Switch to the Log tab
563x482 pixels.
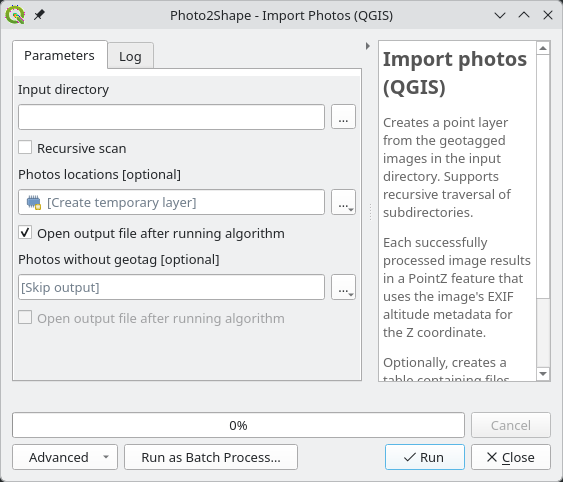click(x=130, y=56)
